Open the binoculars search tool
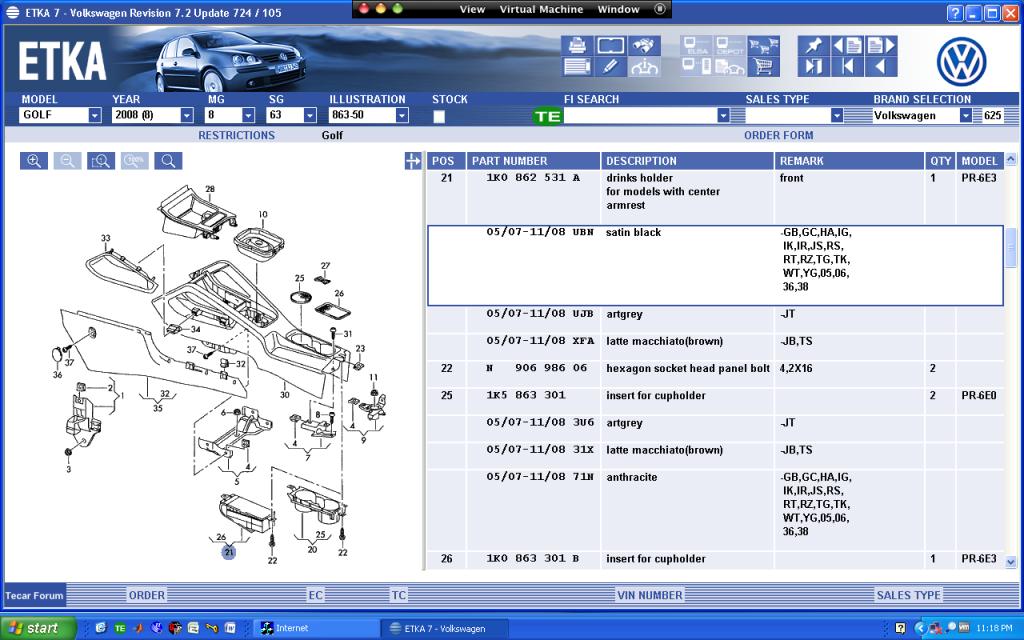Image resolution: width=1024 pixels, height=640 pixels. (x=643, y=46)
